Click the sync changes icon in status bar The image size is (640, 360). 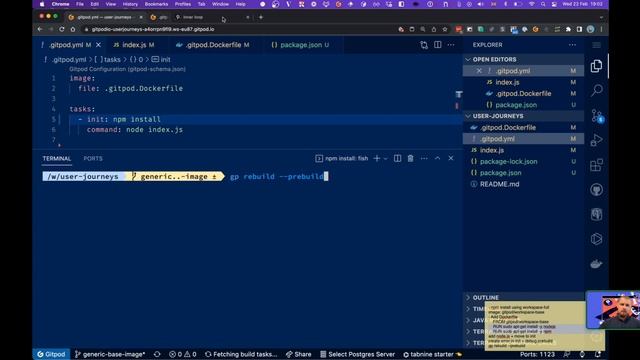(157, 354)
